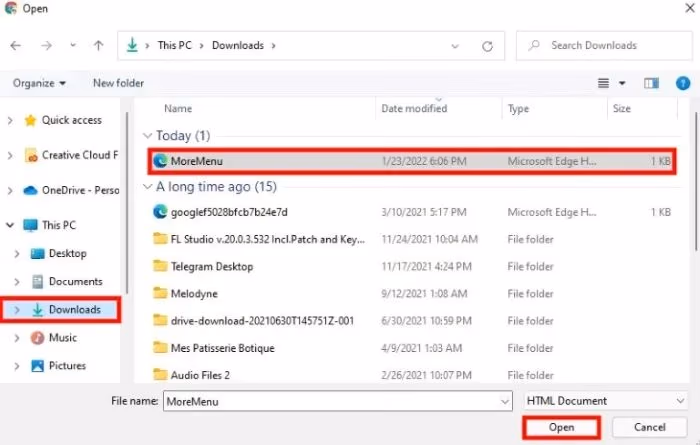This screenshot has width=700, height=445.
Task: Click the Back navigation arrow
Action: [x=17, y=46]
